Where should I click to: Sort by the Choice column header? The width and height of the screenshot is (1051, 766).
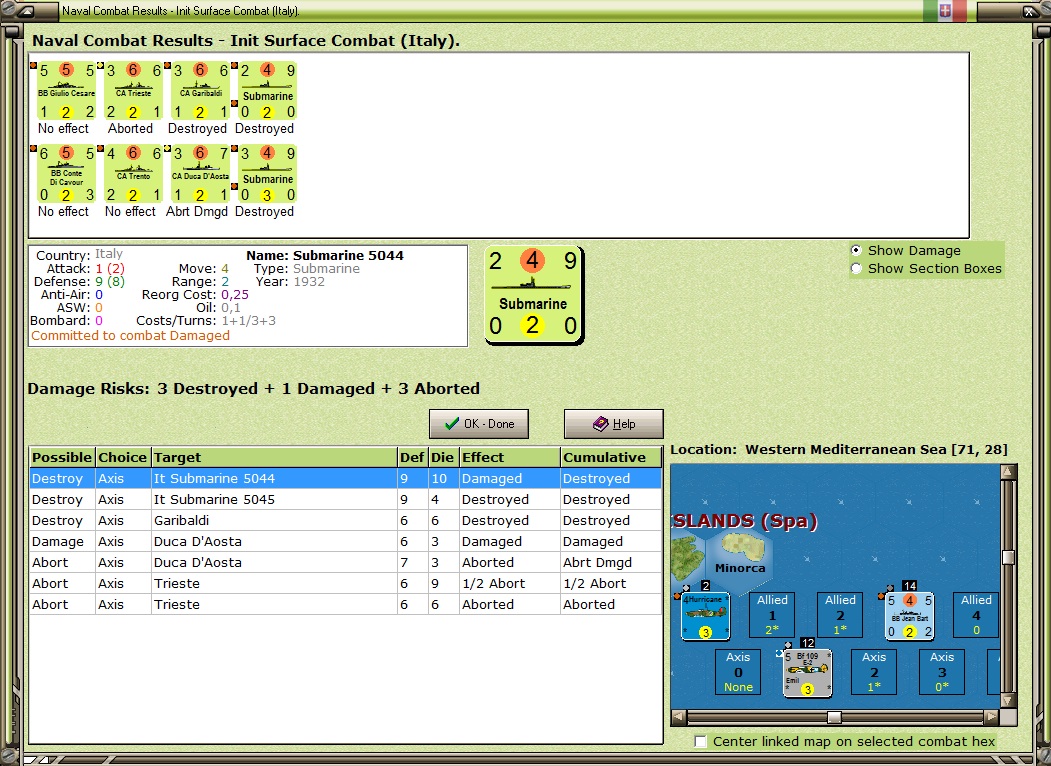[x=123, y=457]
